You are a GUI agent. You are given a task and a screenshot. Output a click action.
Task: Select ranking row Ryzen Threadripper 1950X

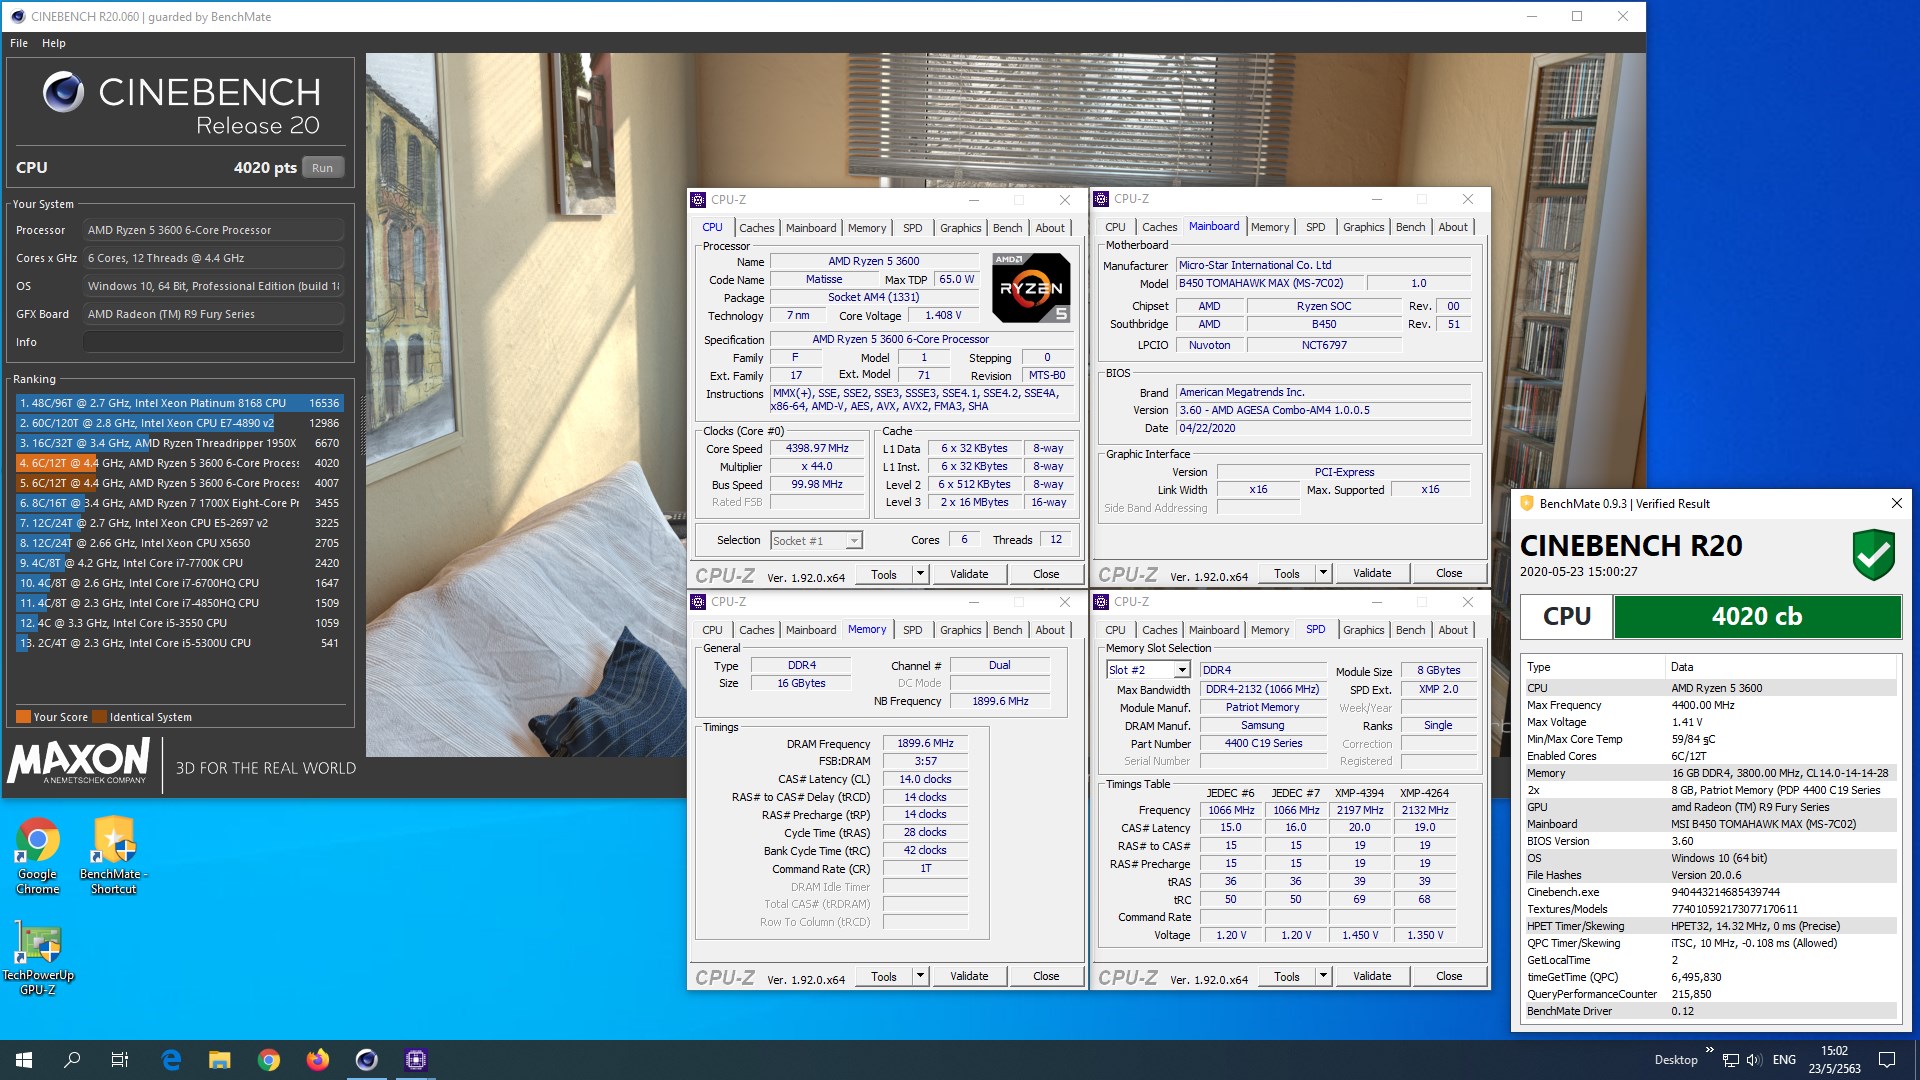click(180, 443)
